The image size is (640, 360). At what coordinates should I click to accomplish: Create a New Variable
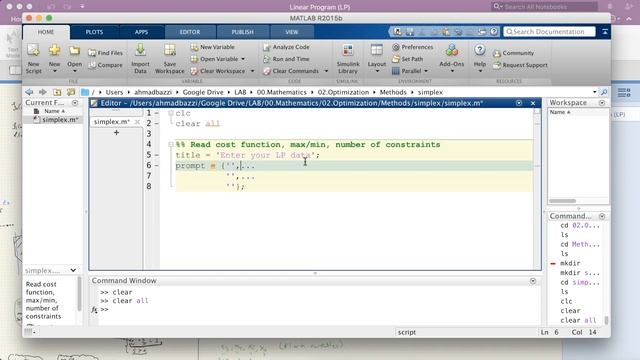(x=212, y=47)
